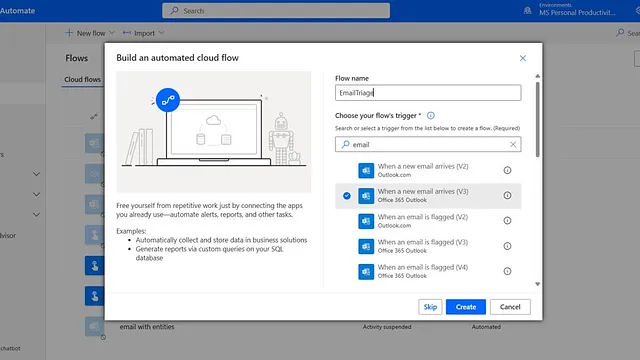Screen dimensions: 640x360
Task: Click the Automate app title
Action: click(18, 11)
